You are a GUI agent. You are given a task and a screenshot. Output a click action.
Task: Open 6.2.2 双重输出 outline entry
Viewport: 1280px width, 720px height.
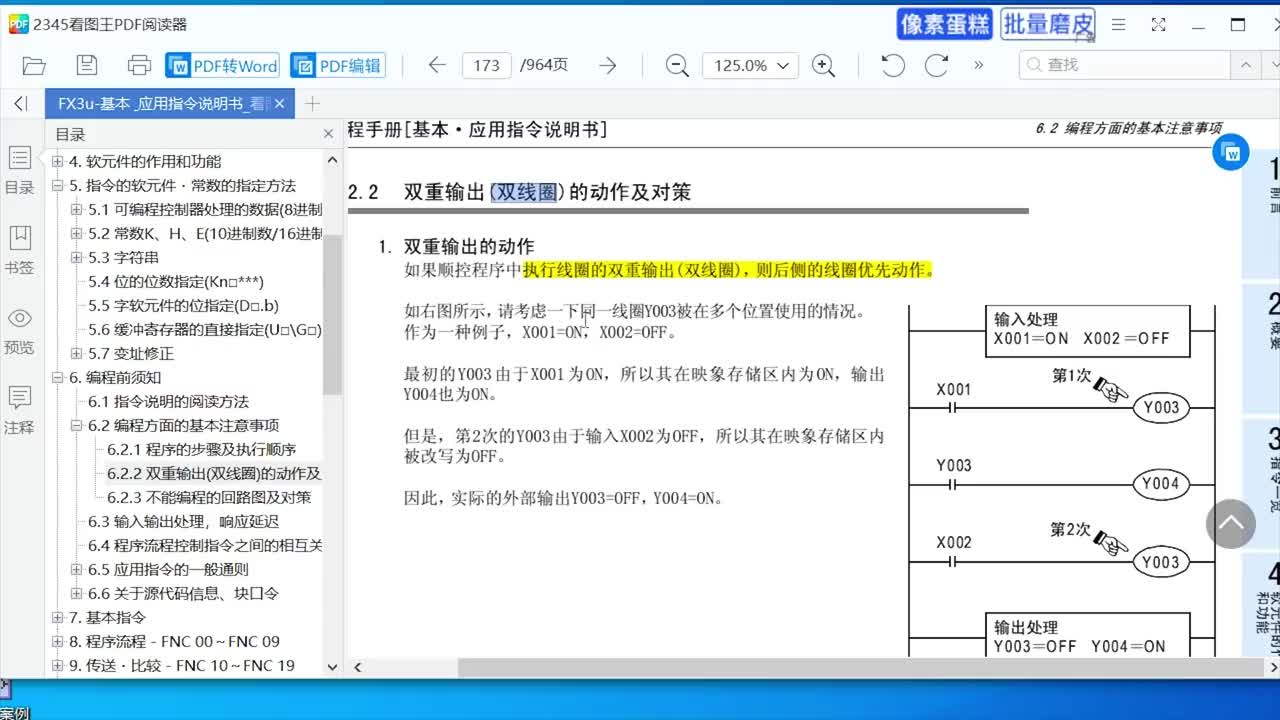coord(214,474)
